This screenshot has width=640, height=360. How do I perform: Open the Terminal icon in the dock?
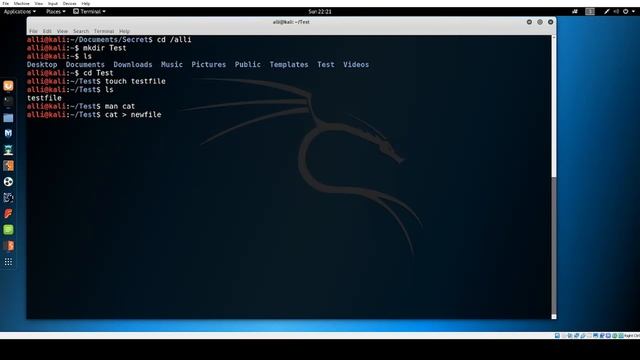tap(8, 102)
